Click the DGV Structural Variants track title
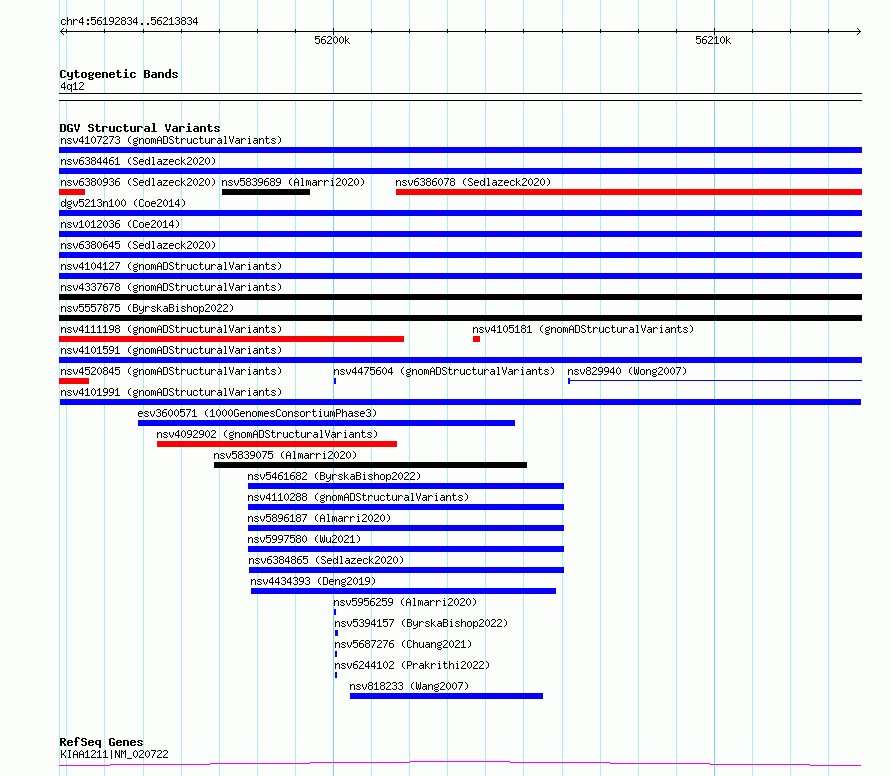890x776 pixels. [140, 128]
